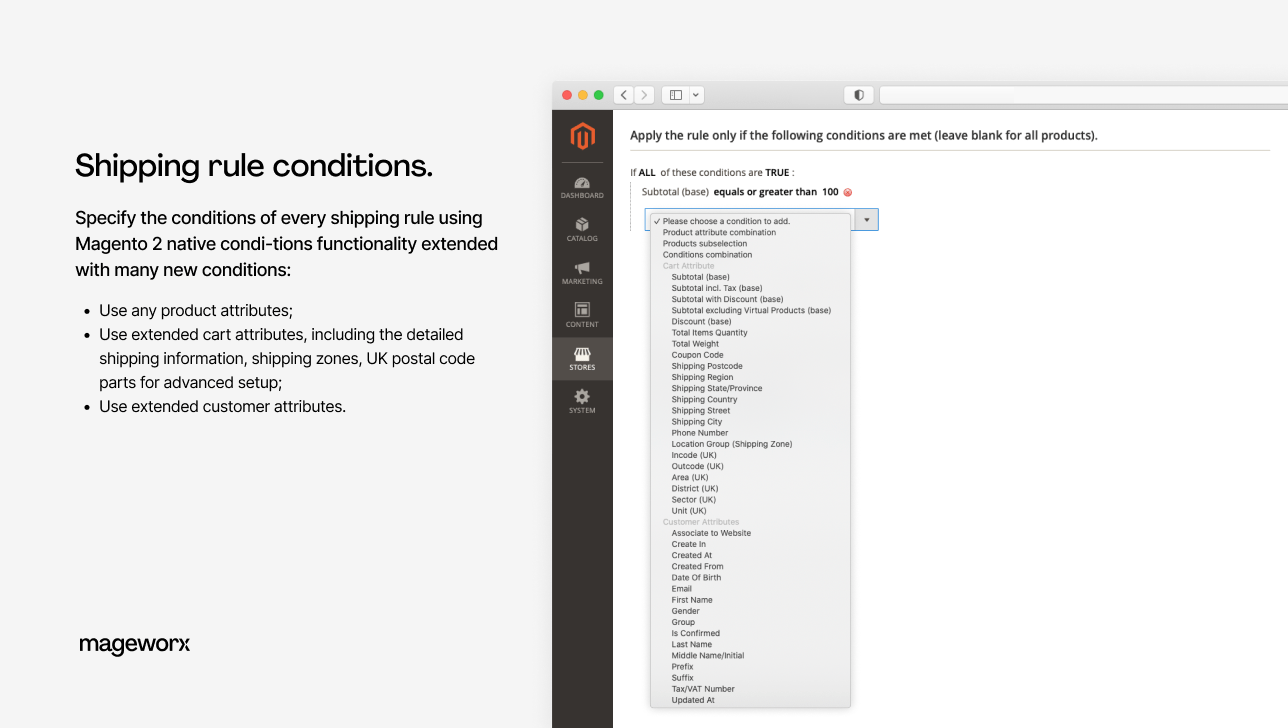Open the System settings gear in the sidebar

pos(582,400)
